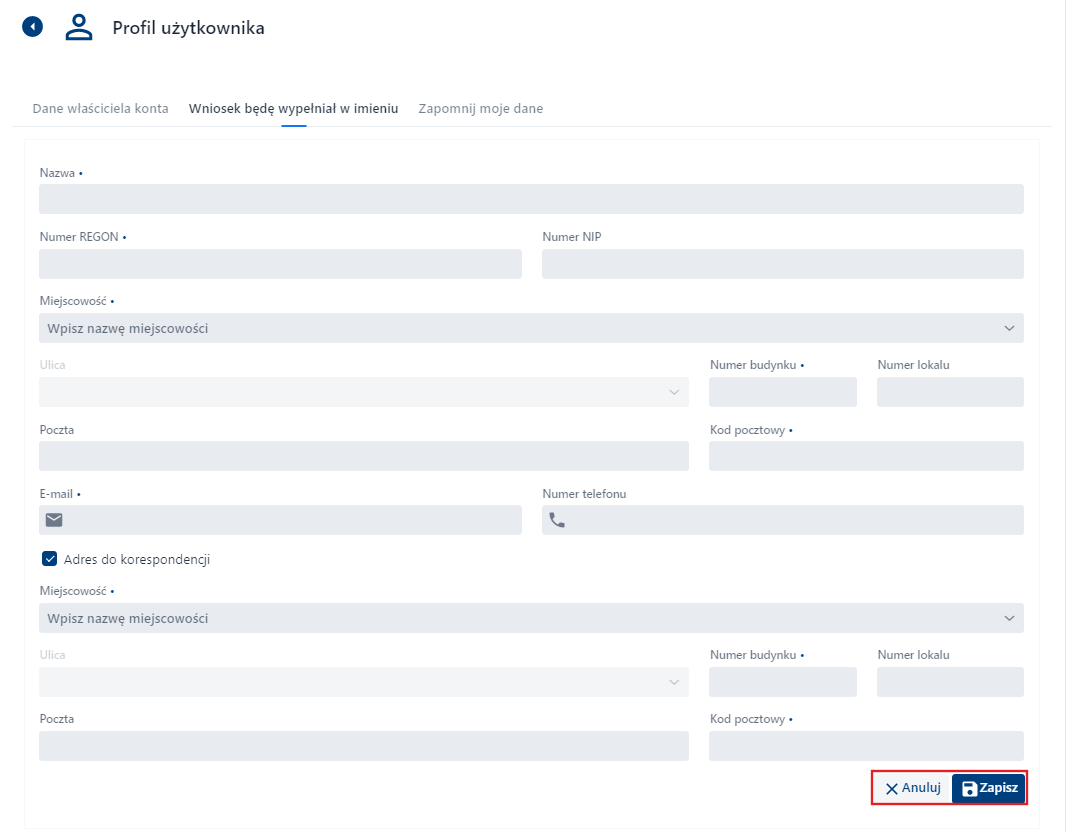Click the user profile person icon

coord(79,28)
